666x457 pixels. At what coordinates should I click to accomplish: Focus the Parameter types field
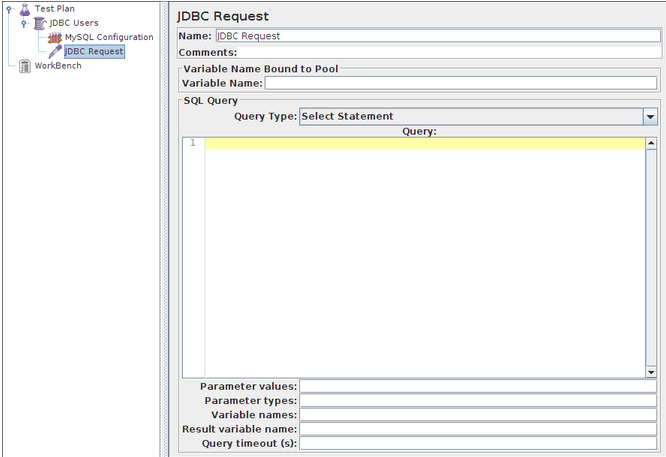(x=478, y=401)
